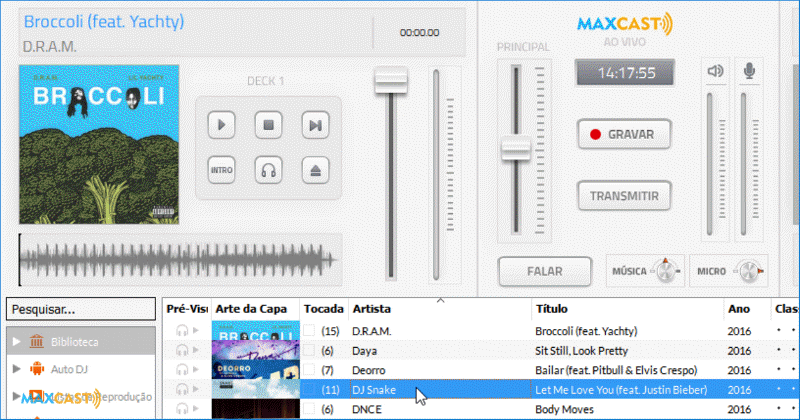Click the 14:17:55 clock display

(x=625, y=73)
